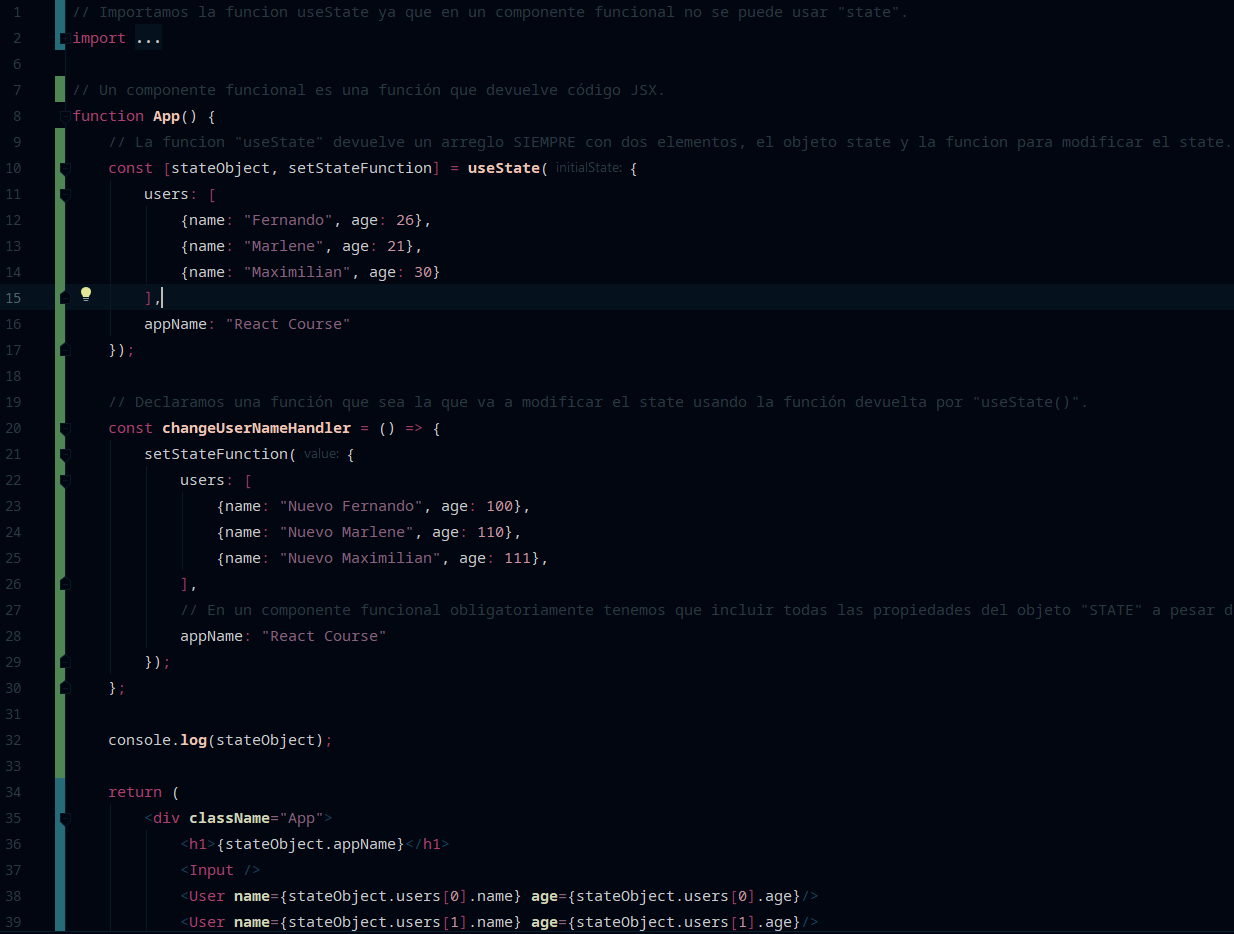Viewport: 1234px width, 934px height.
Task: Click the initialState inlay hint on useState
Action: pos(589,168)
